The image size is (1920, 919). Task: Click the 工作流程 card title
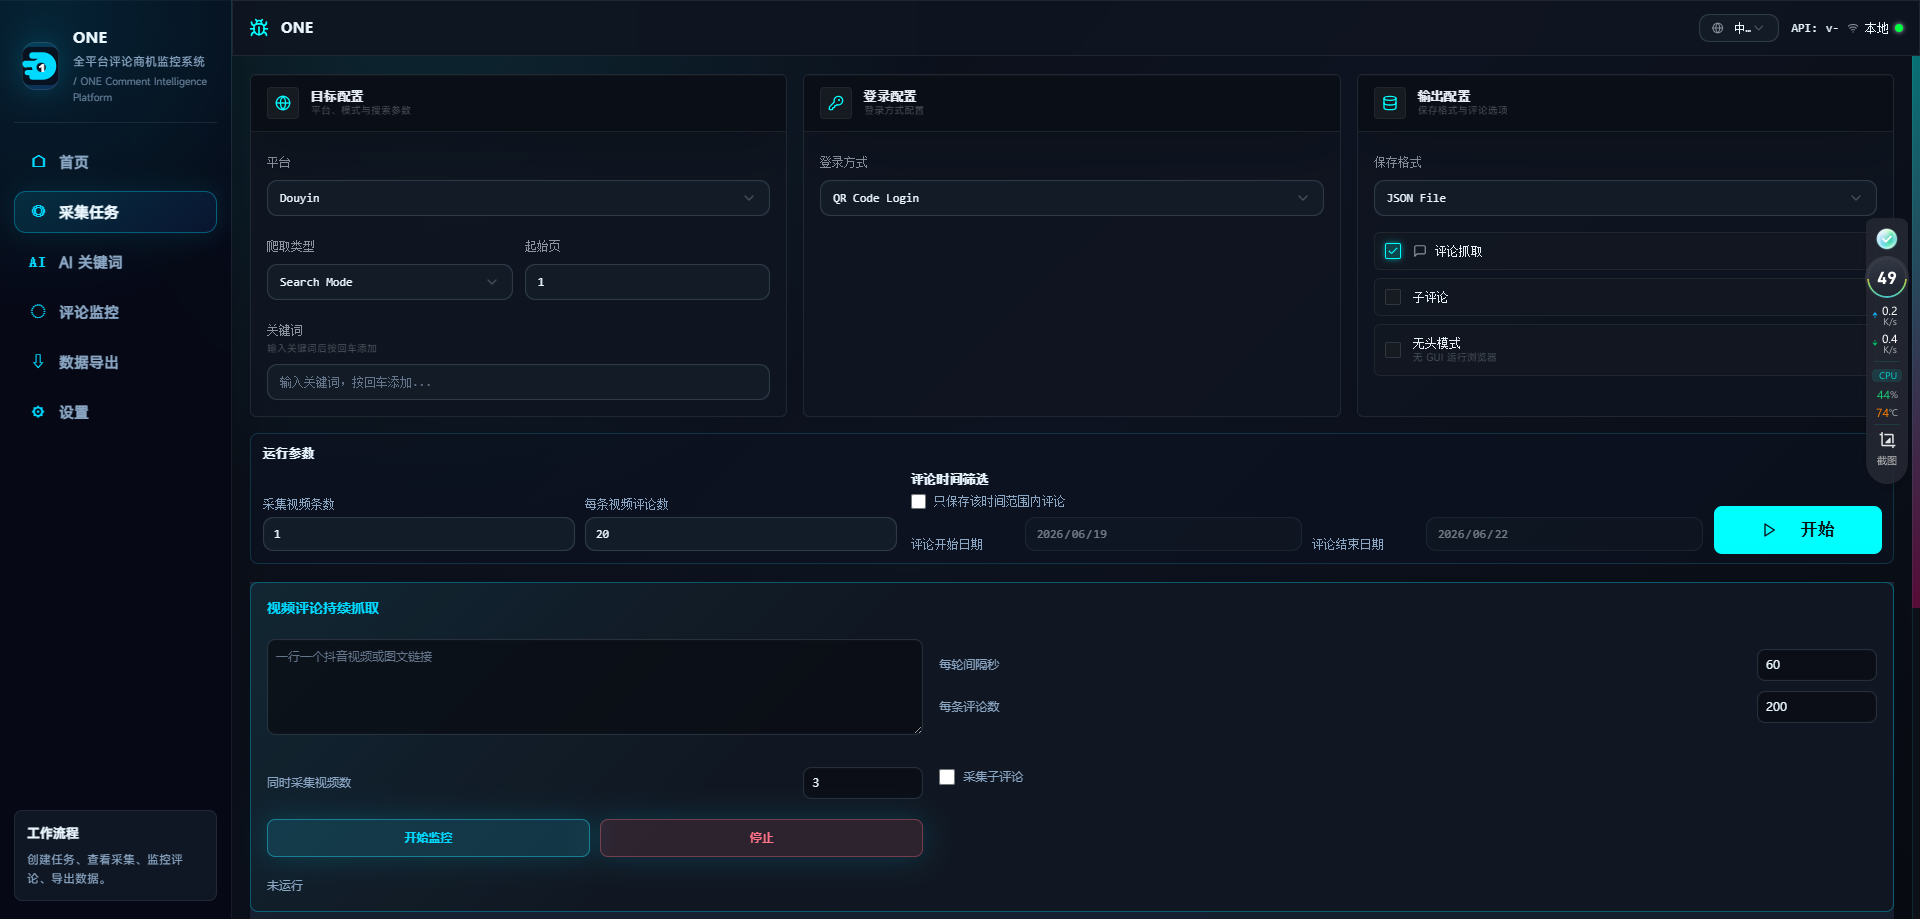pos(53,833)
